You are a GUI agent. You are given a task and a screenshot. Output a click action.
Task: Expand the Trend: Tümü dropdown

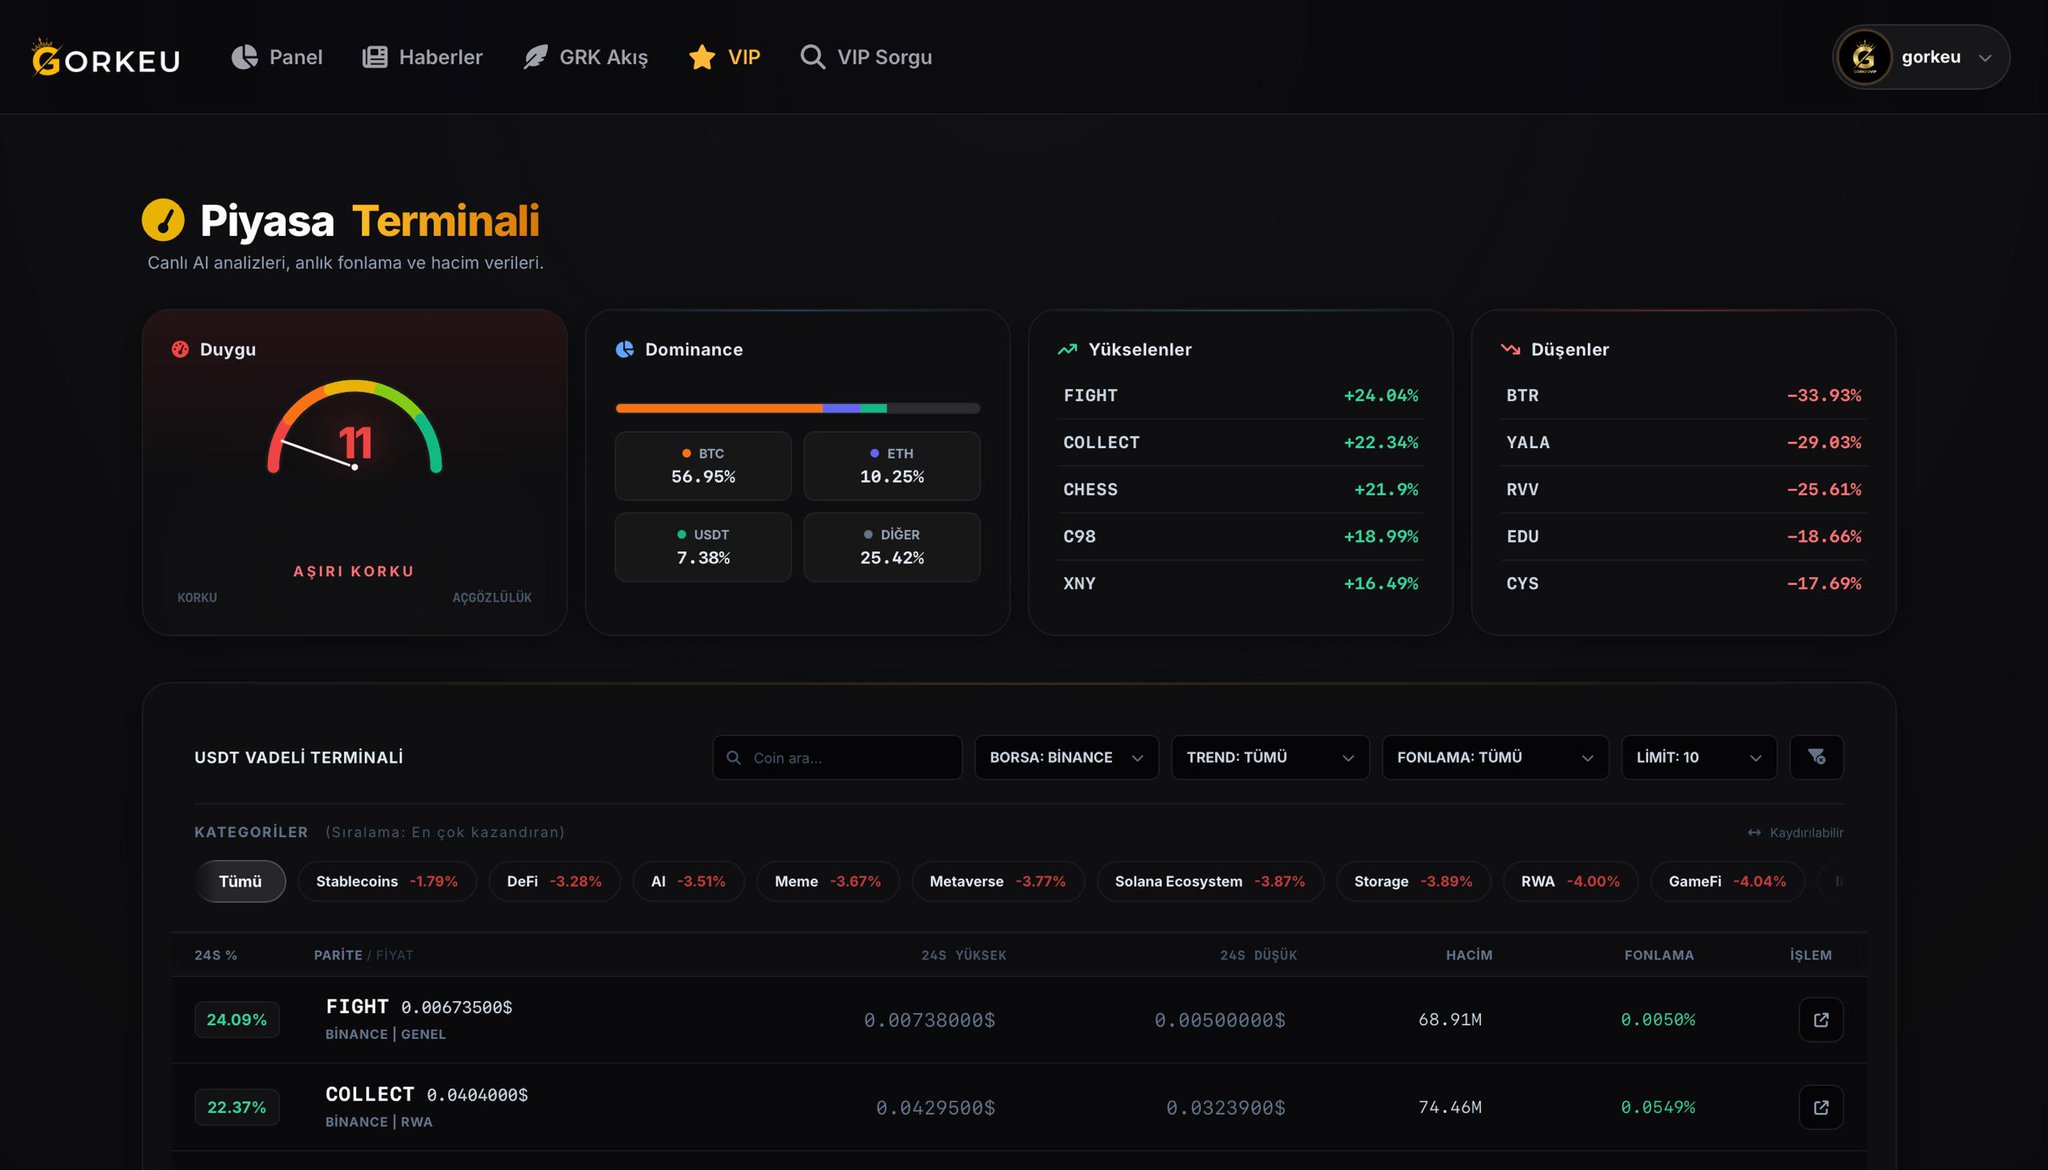click(1269, 757)
